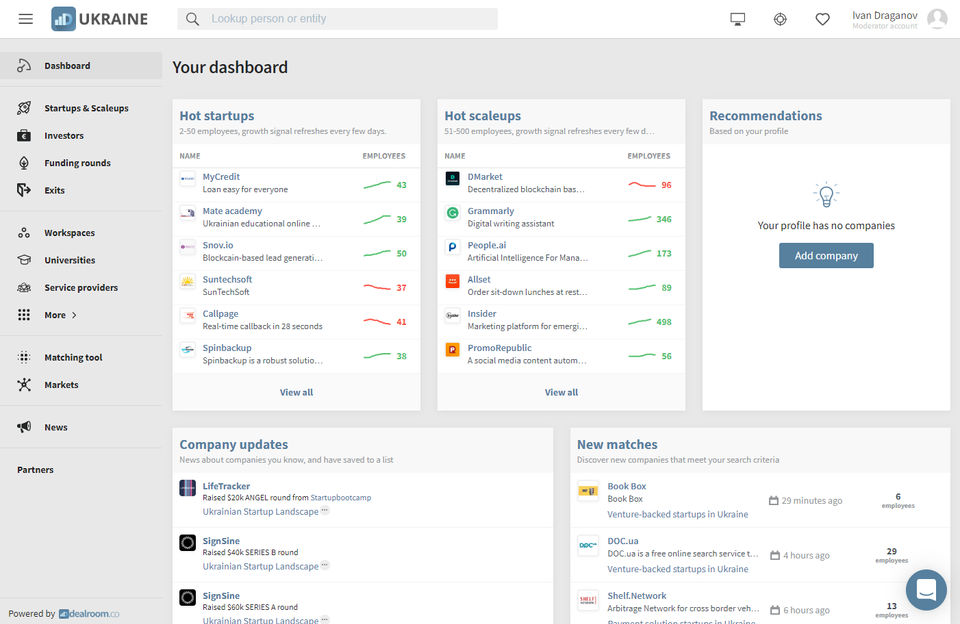The width and height of the screenshot is (960, 624).
Task: Click the search magnifier icon
Action: 192,19
